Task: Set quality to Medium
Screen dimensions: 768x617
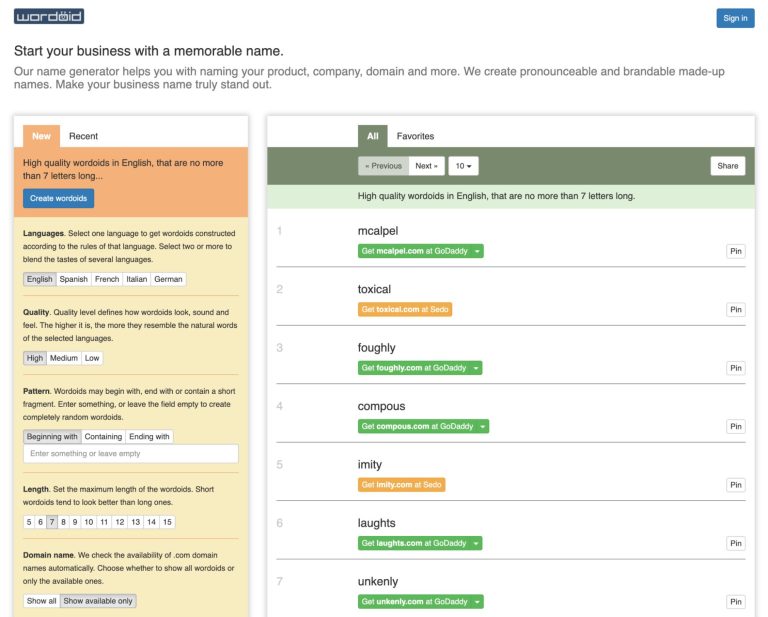Action: [x=64, y=358]
